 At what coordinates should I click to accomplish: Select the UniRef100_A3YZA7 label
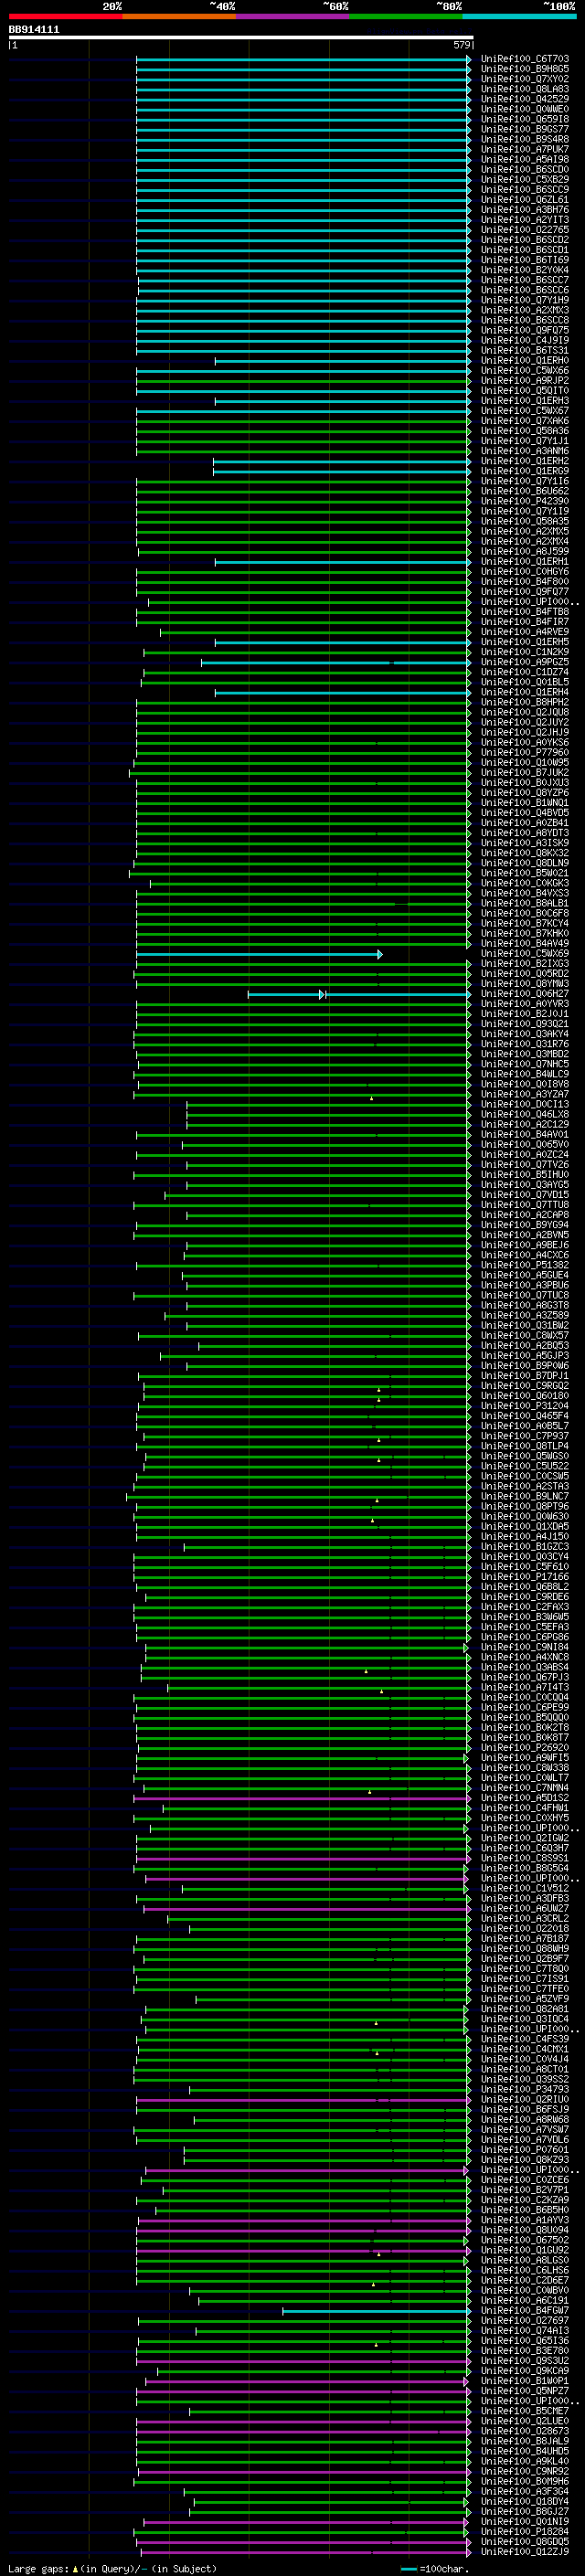point(525,1094)
